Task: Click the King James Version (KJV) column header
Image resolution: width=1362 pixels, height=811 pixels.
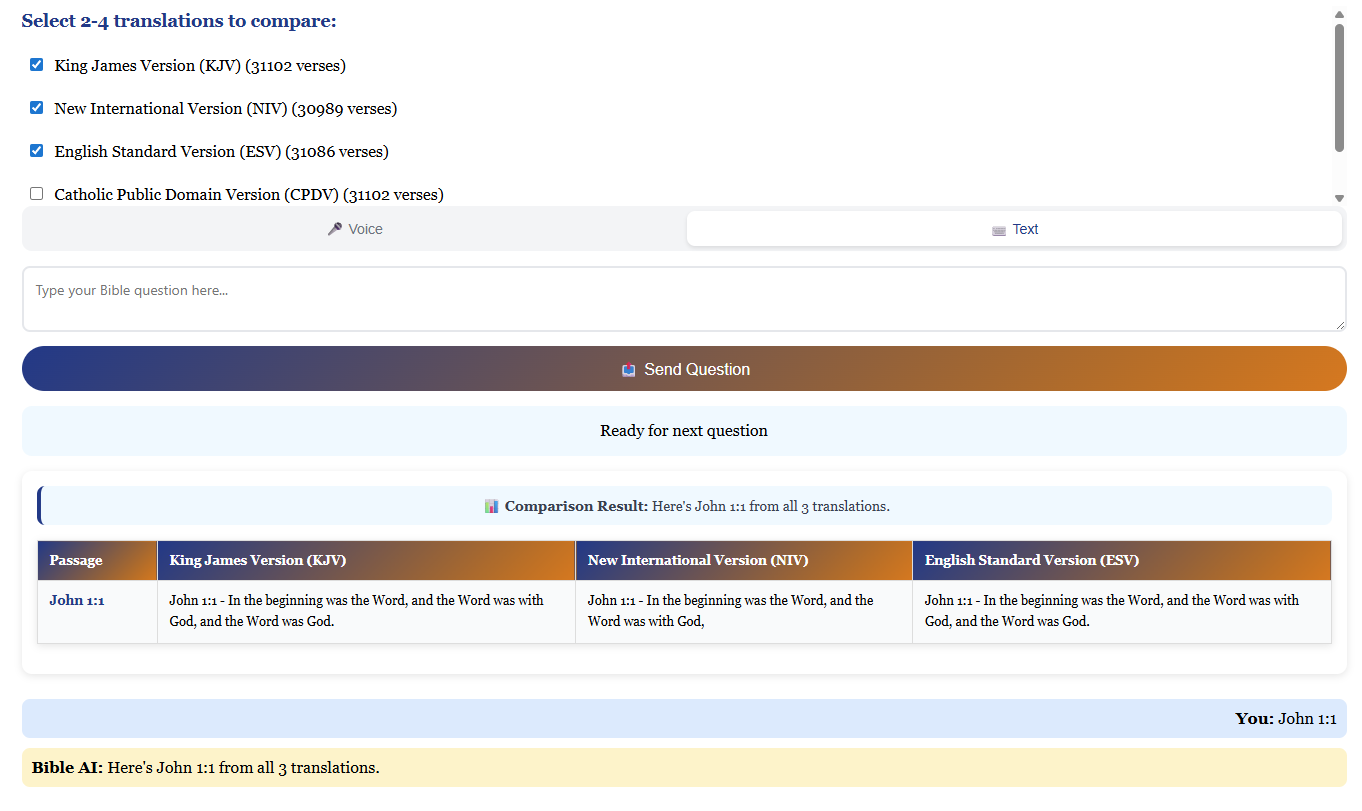Action: (x=366, y=560)
